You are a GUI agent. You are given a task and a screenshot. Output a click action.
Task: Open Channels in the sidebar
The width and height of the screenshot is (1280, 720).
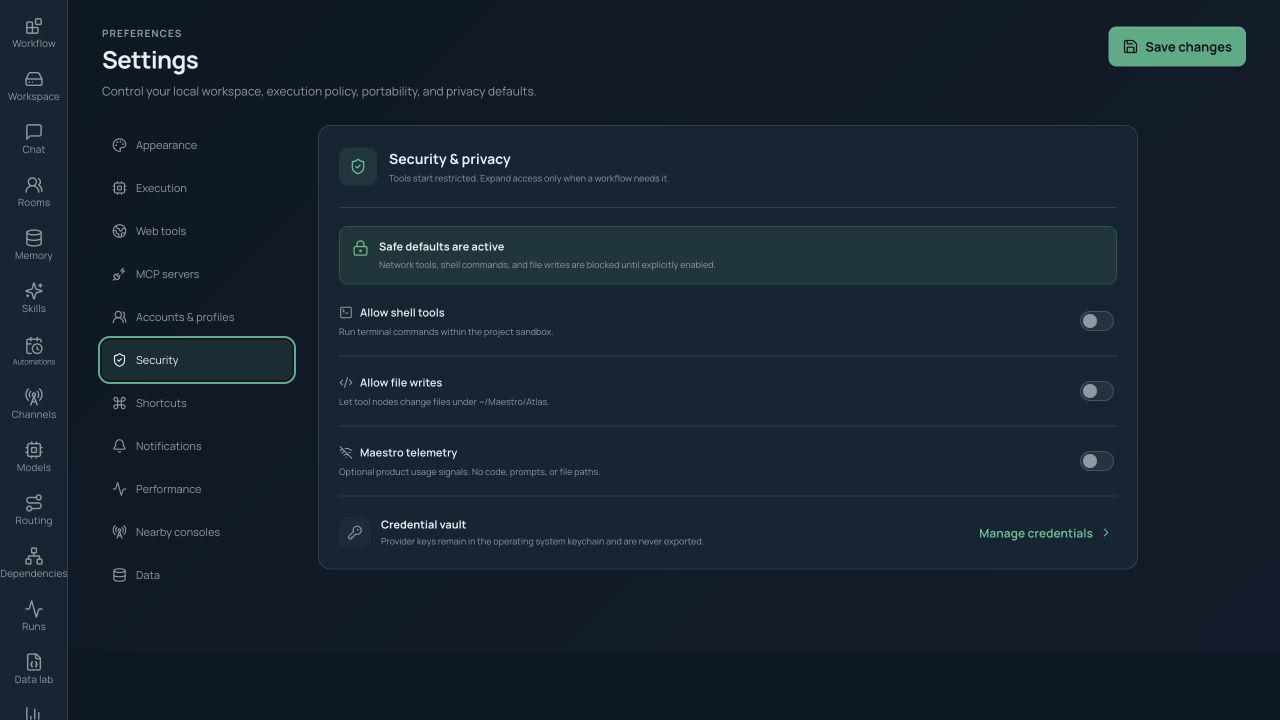click(x=33, y=404)
